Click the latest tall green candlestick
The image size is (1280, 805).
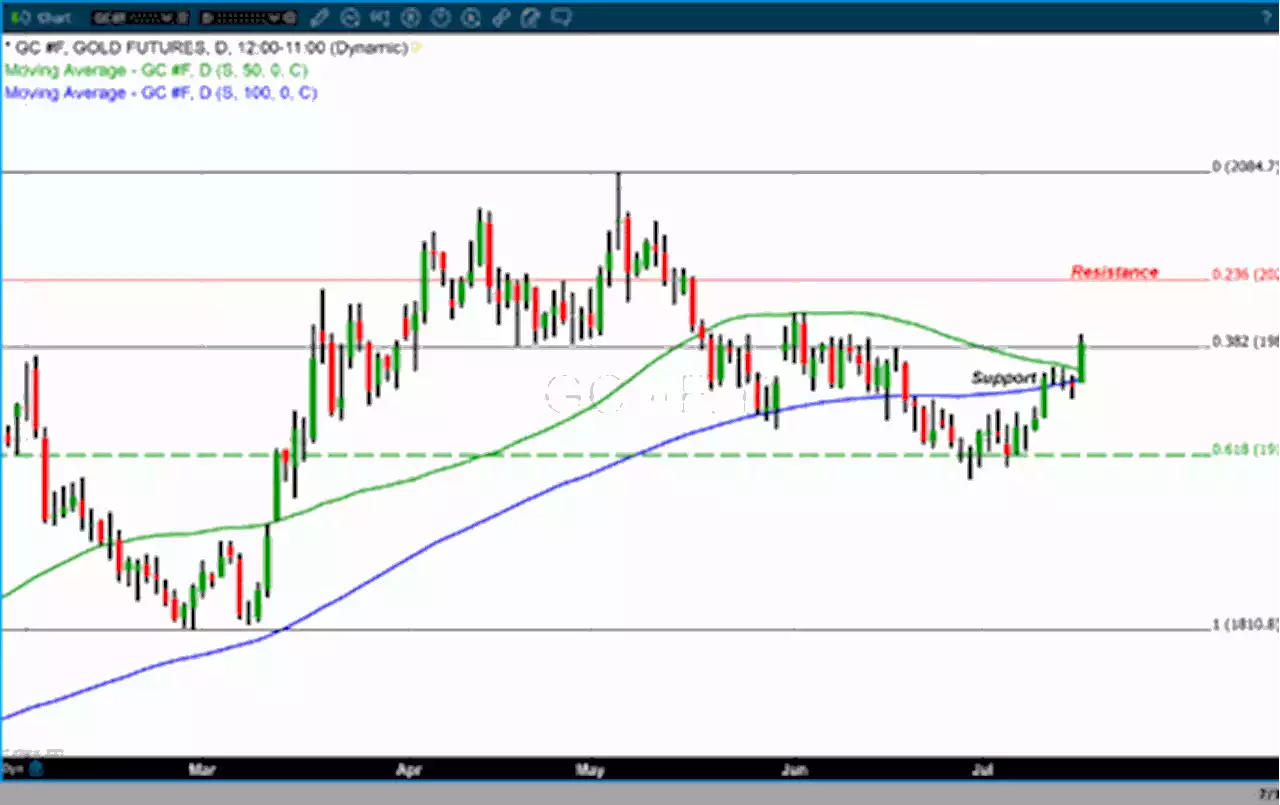(1081, 360)
